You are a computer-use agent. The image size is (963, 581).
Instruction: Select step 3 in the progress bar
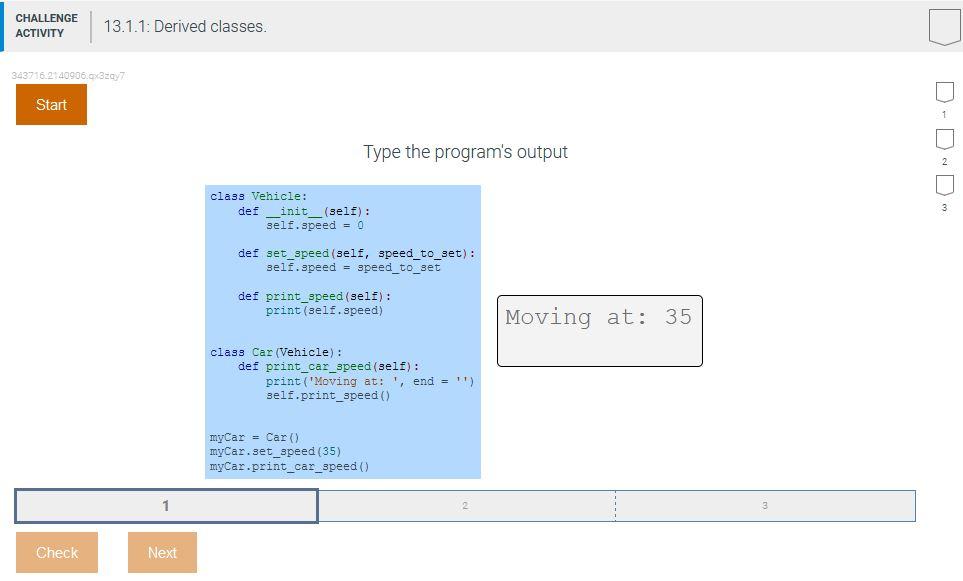765,505
